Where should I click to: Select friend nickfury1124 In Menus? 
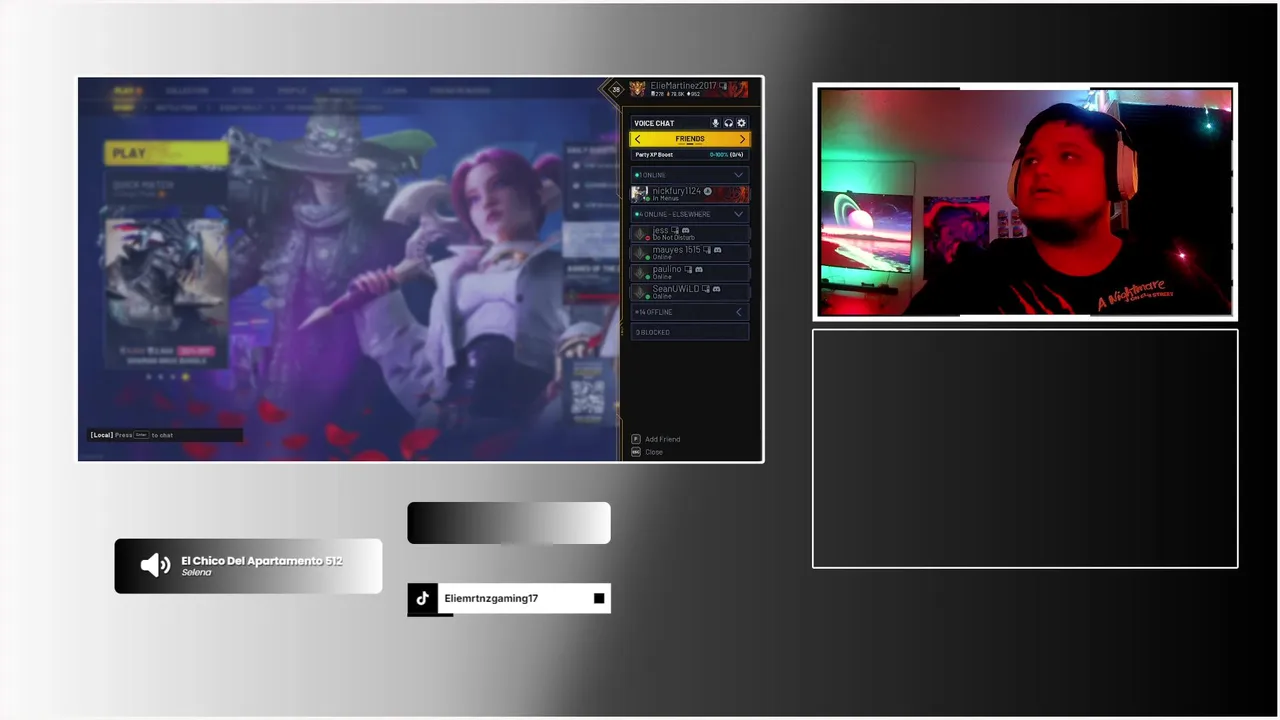click(x=690, y=194)
